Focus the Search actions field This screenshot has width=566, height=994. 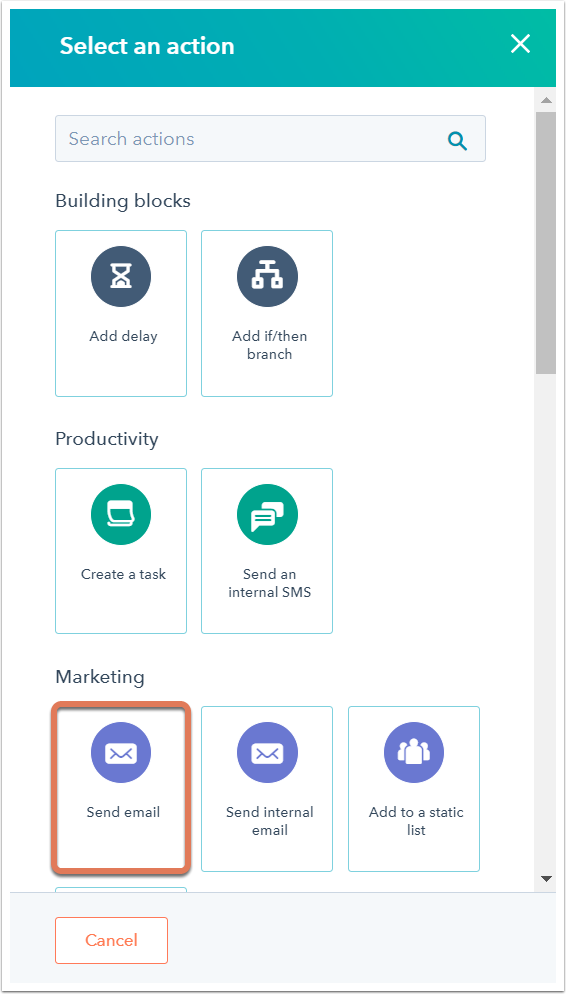pos(271,139)
